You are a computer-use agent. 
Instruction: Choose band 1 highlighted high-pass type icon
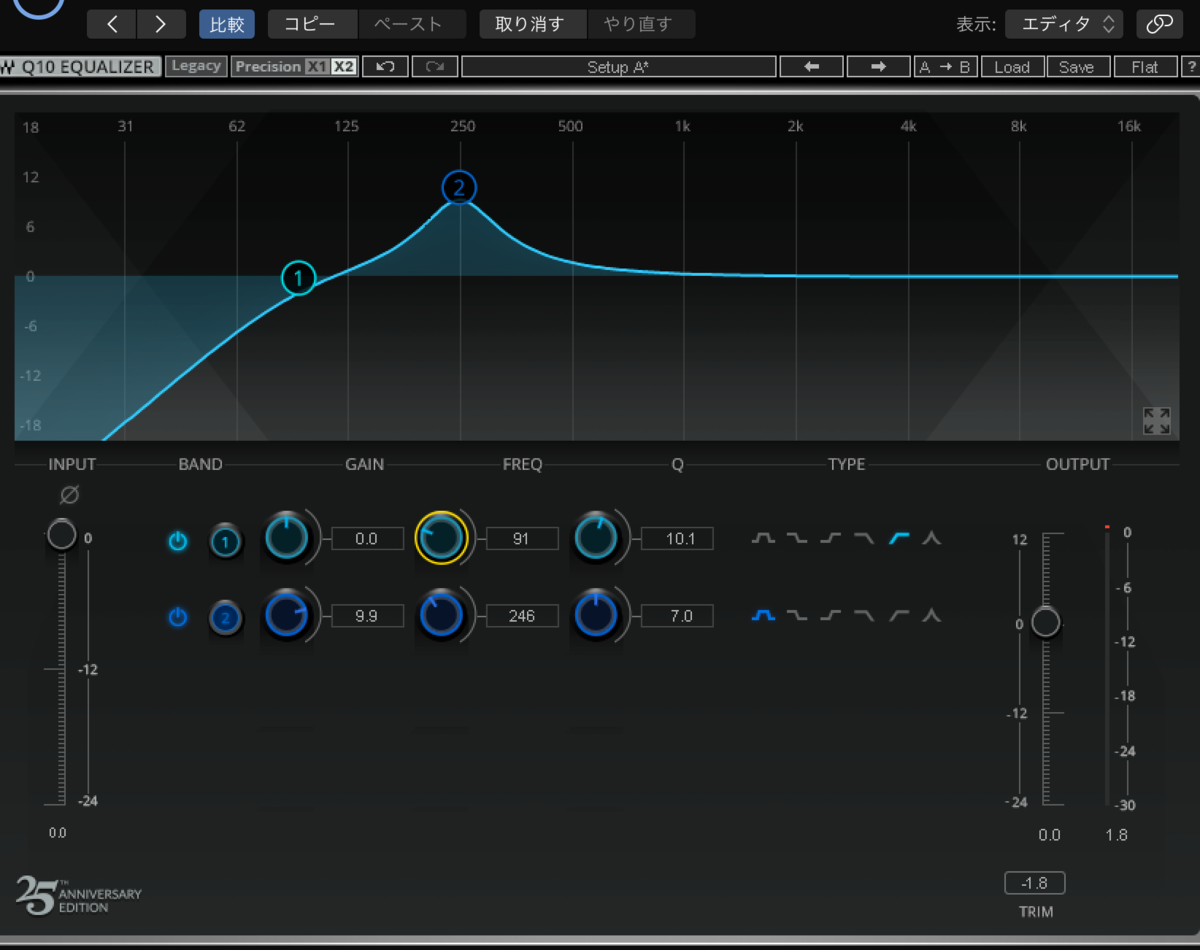(x=899, y=539)
